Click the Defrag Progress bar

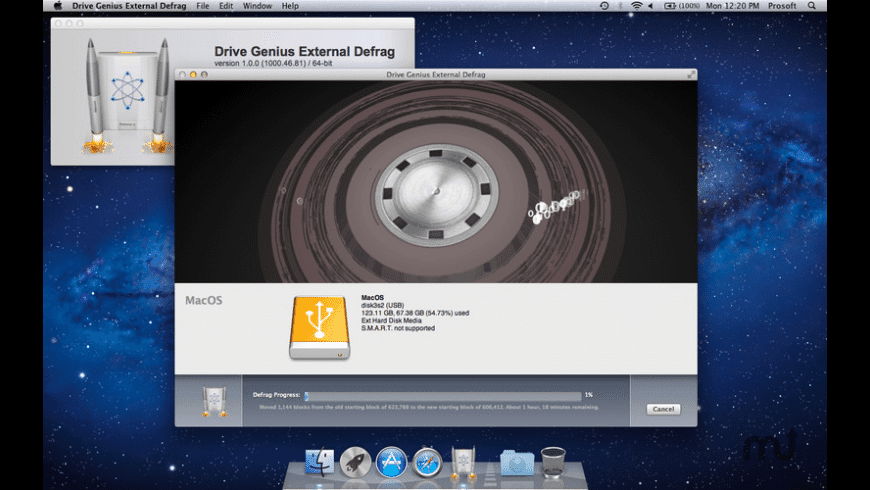point(443,396)
